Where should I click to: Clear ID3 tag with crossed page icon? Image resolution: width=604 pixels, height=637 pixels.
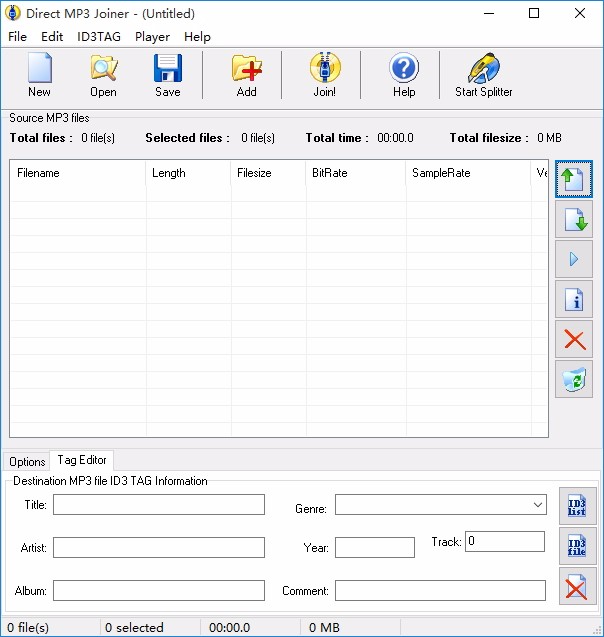577,586
